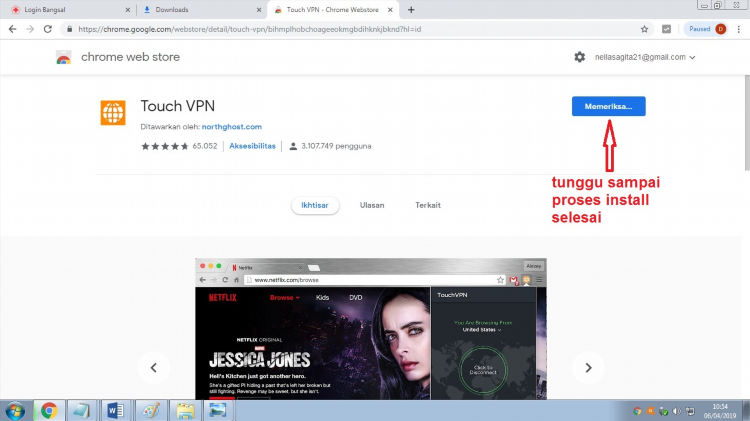The width and height of the screenshot is (750, 421).
Task: Click the address bar URL
Action: pos(250,29)
